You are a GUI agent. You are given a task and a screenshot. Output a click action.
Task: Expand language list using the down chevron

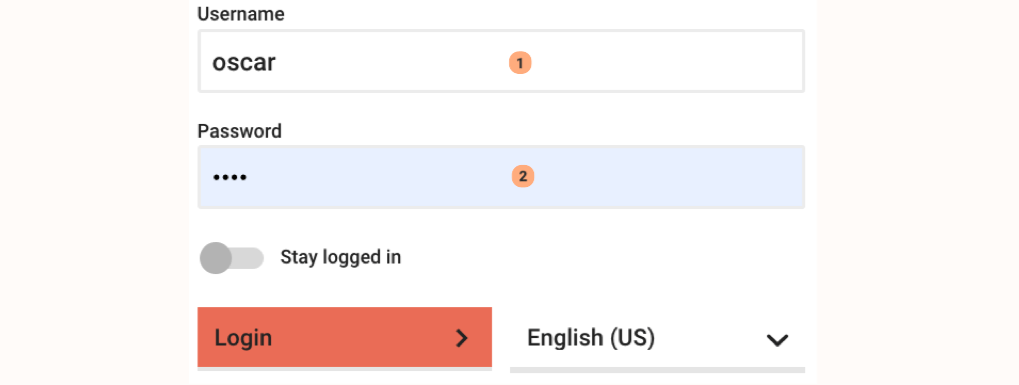tap(777, 339)
